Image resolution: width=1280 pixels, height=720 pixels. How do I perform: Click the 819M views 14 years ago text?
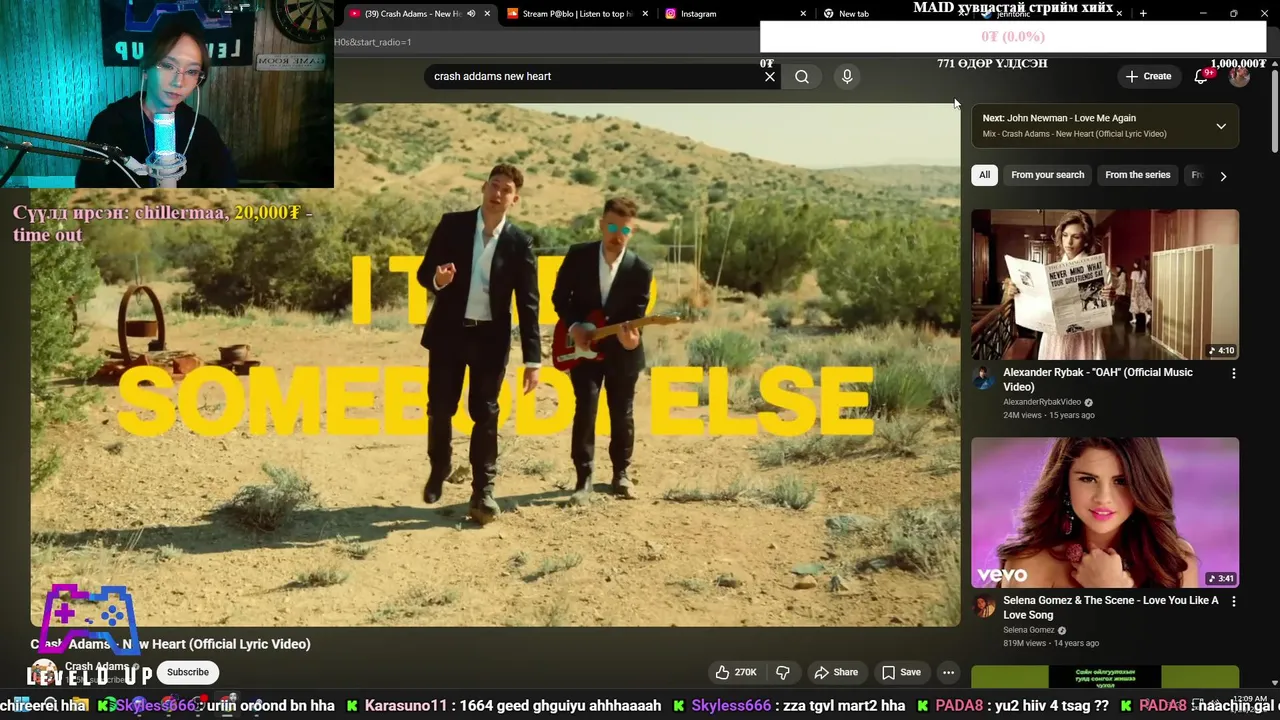[1051, 643]
